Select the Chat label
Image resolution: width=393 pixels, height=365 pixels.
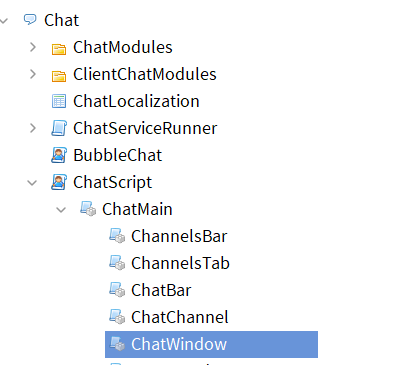[x=61, y=20]
